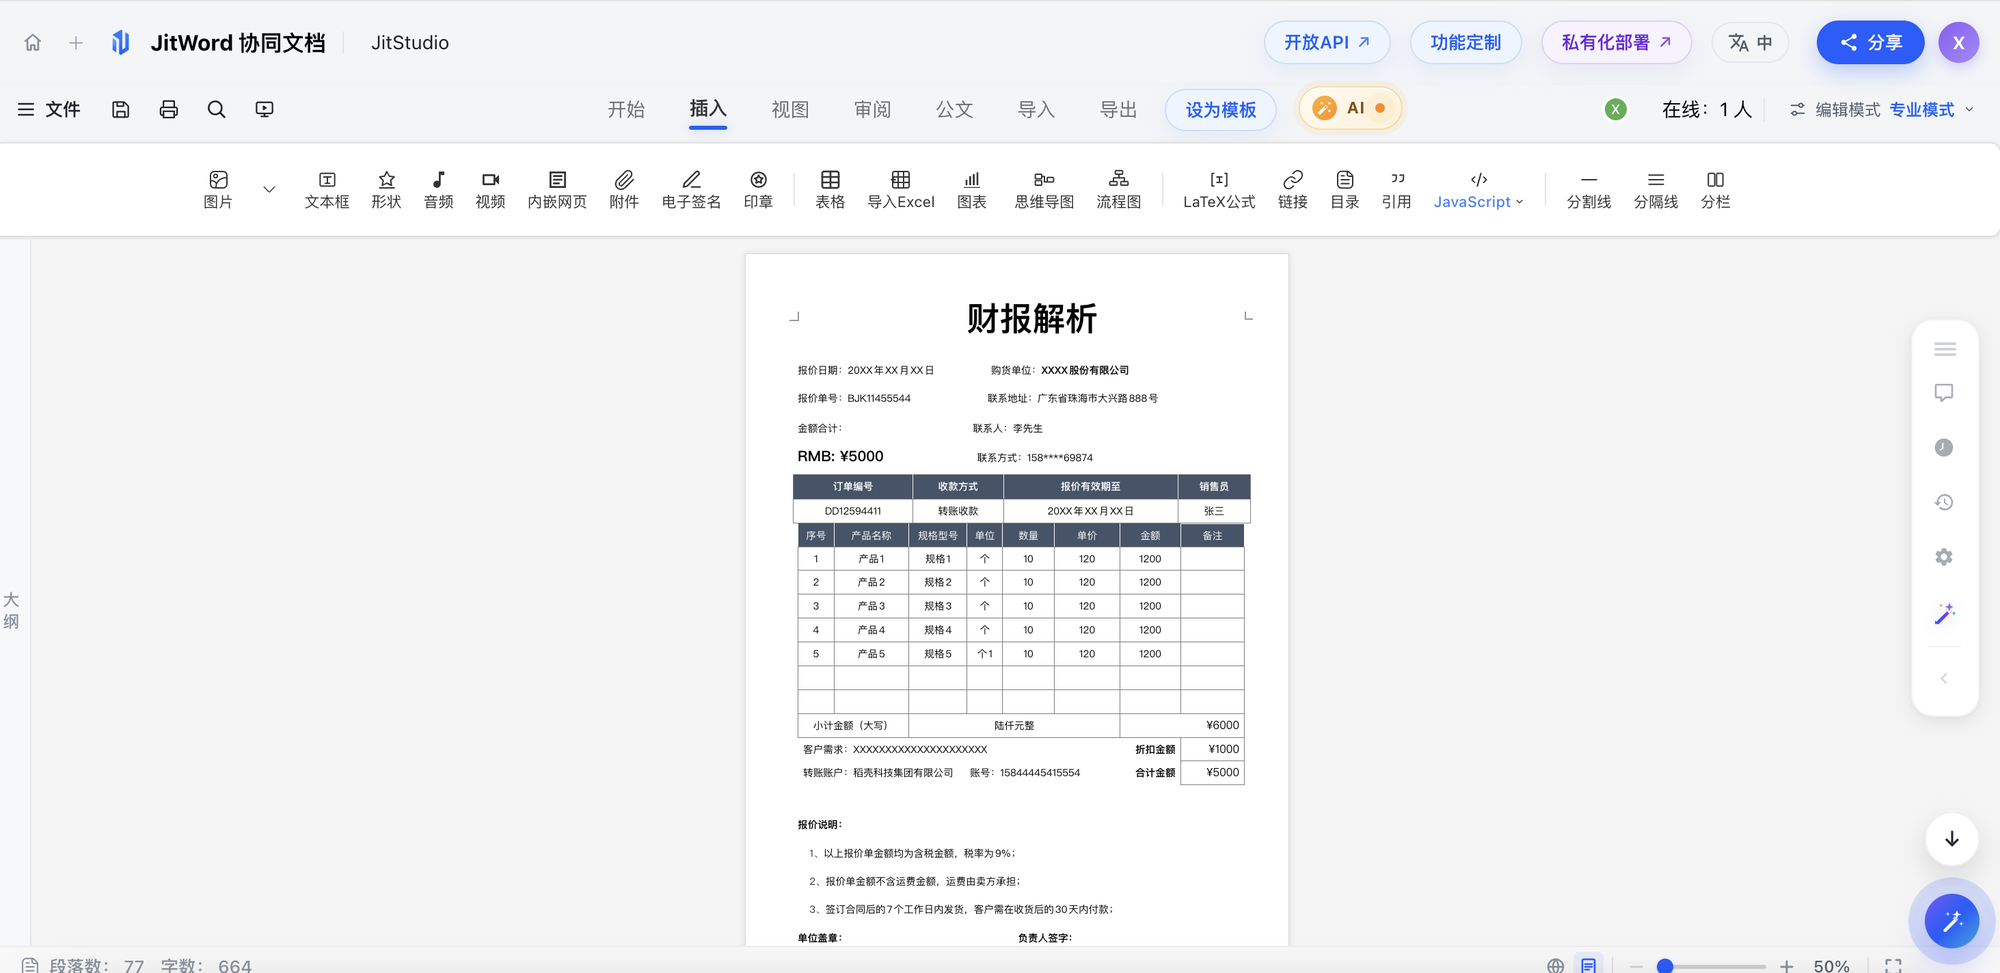Switch to the 开始 tab

tap(626, 109)
